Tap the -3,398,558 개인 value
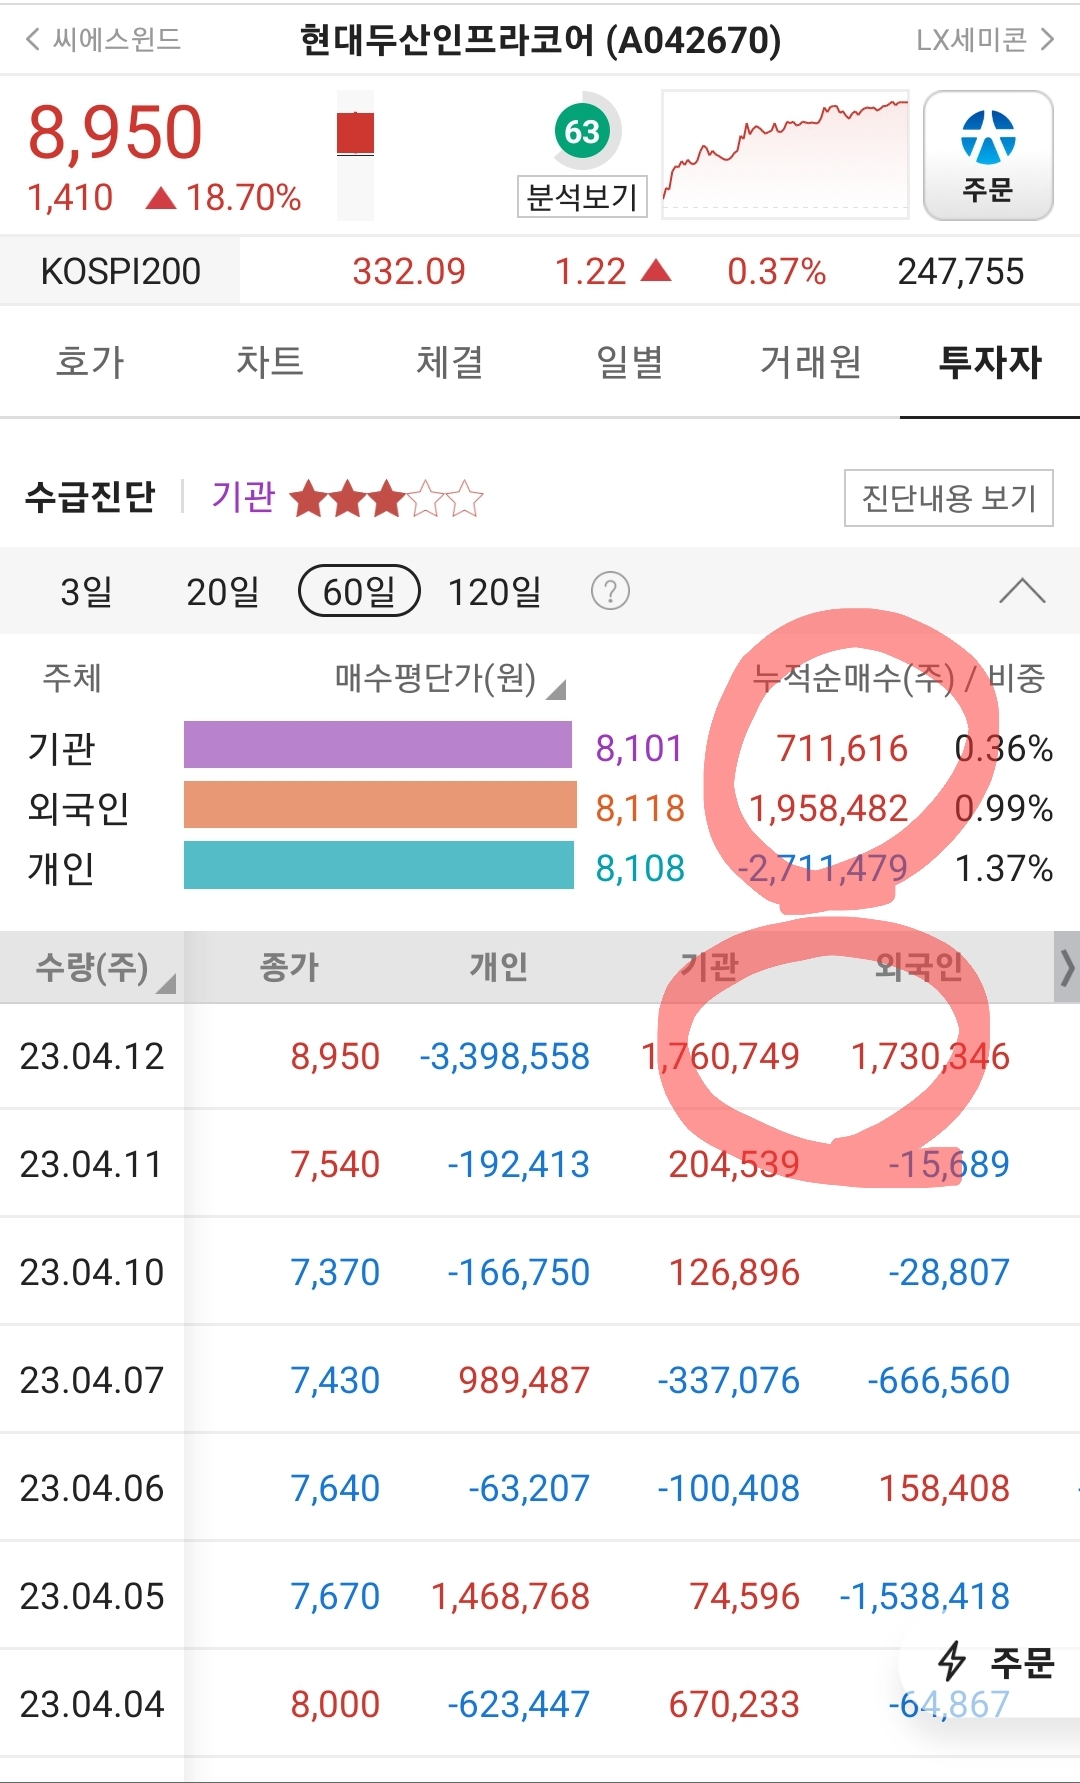Image resolution: width=1080 pixels, height=1783 pixels. 505,1057
